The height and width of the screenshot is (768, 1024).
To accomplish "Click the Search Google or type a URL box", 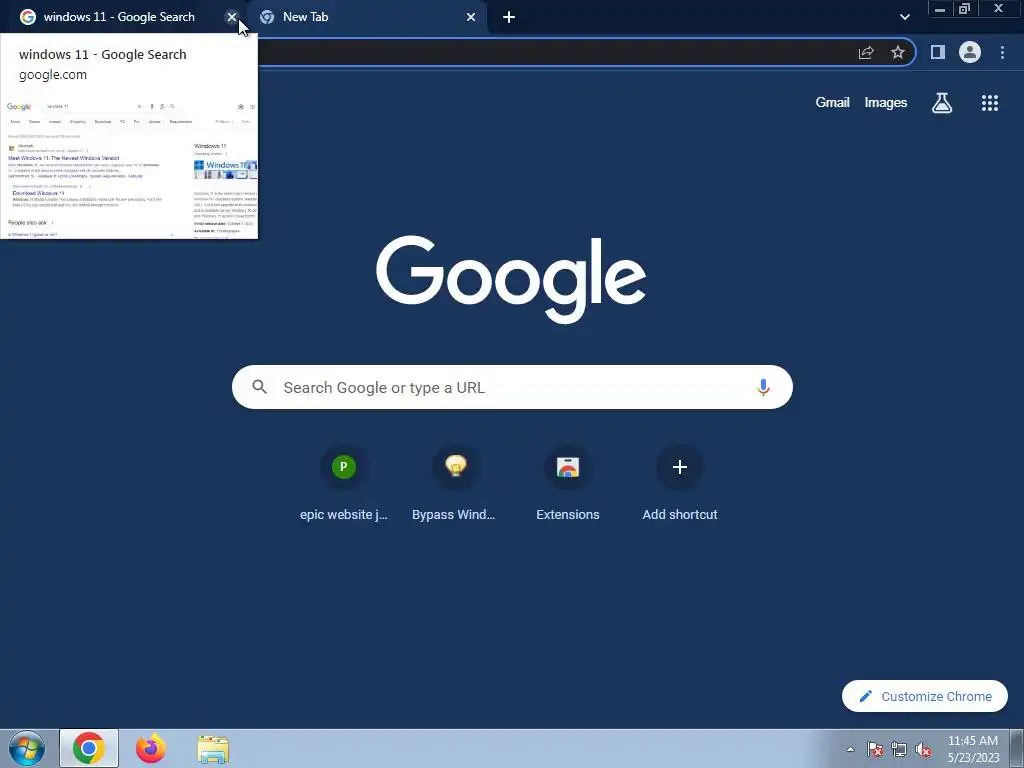I will pos(512,387).
